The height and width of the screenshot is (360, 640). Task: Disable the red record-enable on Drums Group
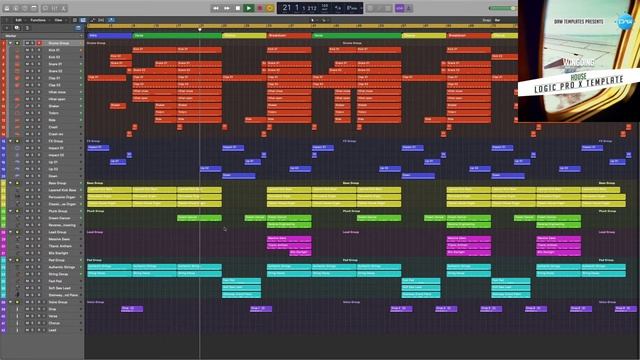click(39, 43)
